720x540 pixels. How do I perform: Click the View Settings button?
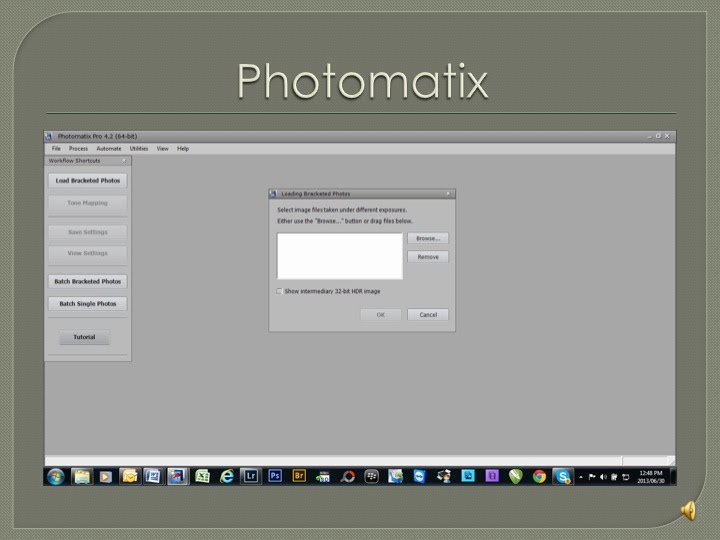tap(88, 253)
